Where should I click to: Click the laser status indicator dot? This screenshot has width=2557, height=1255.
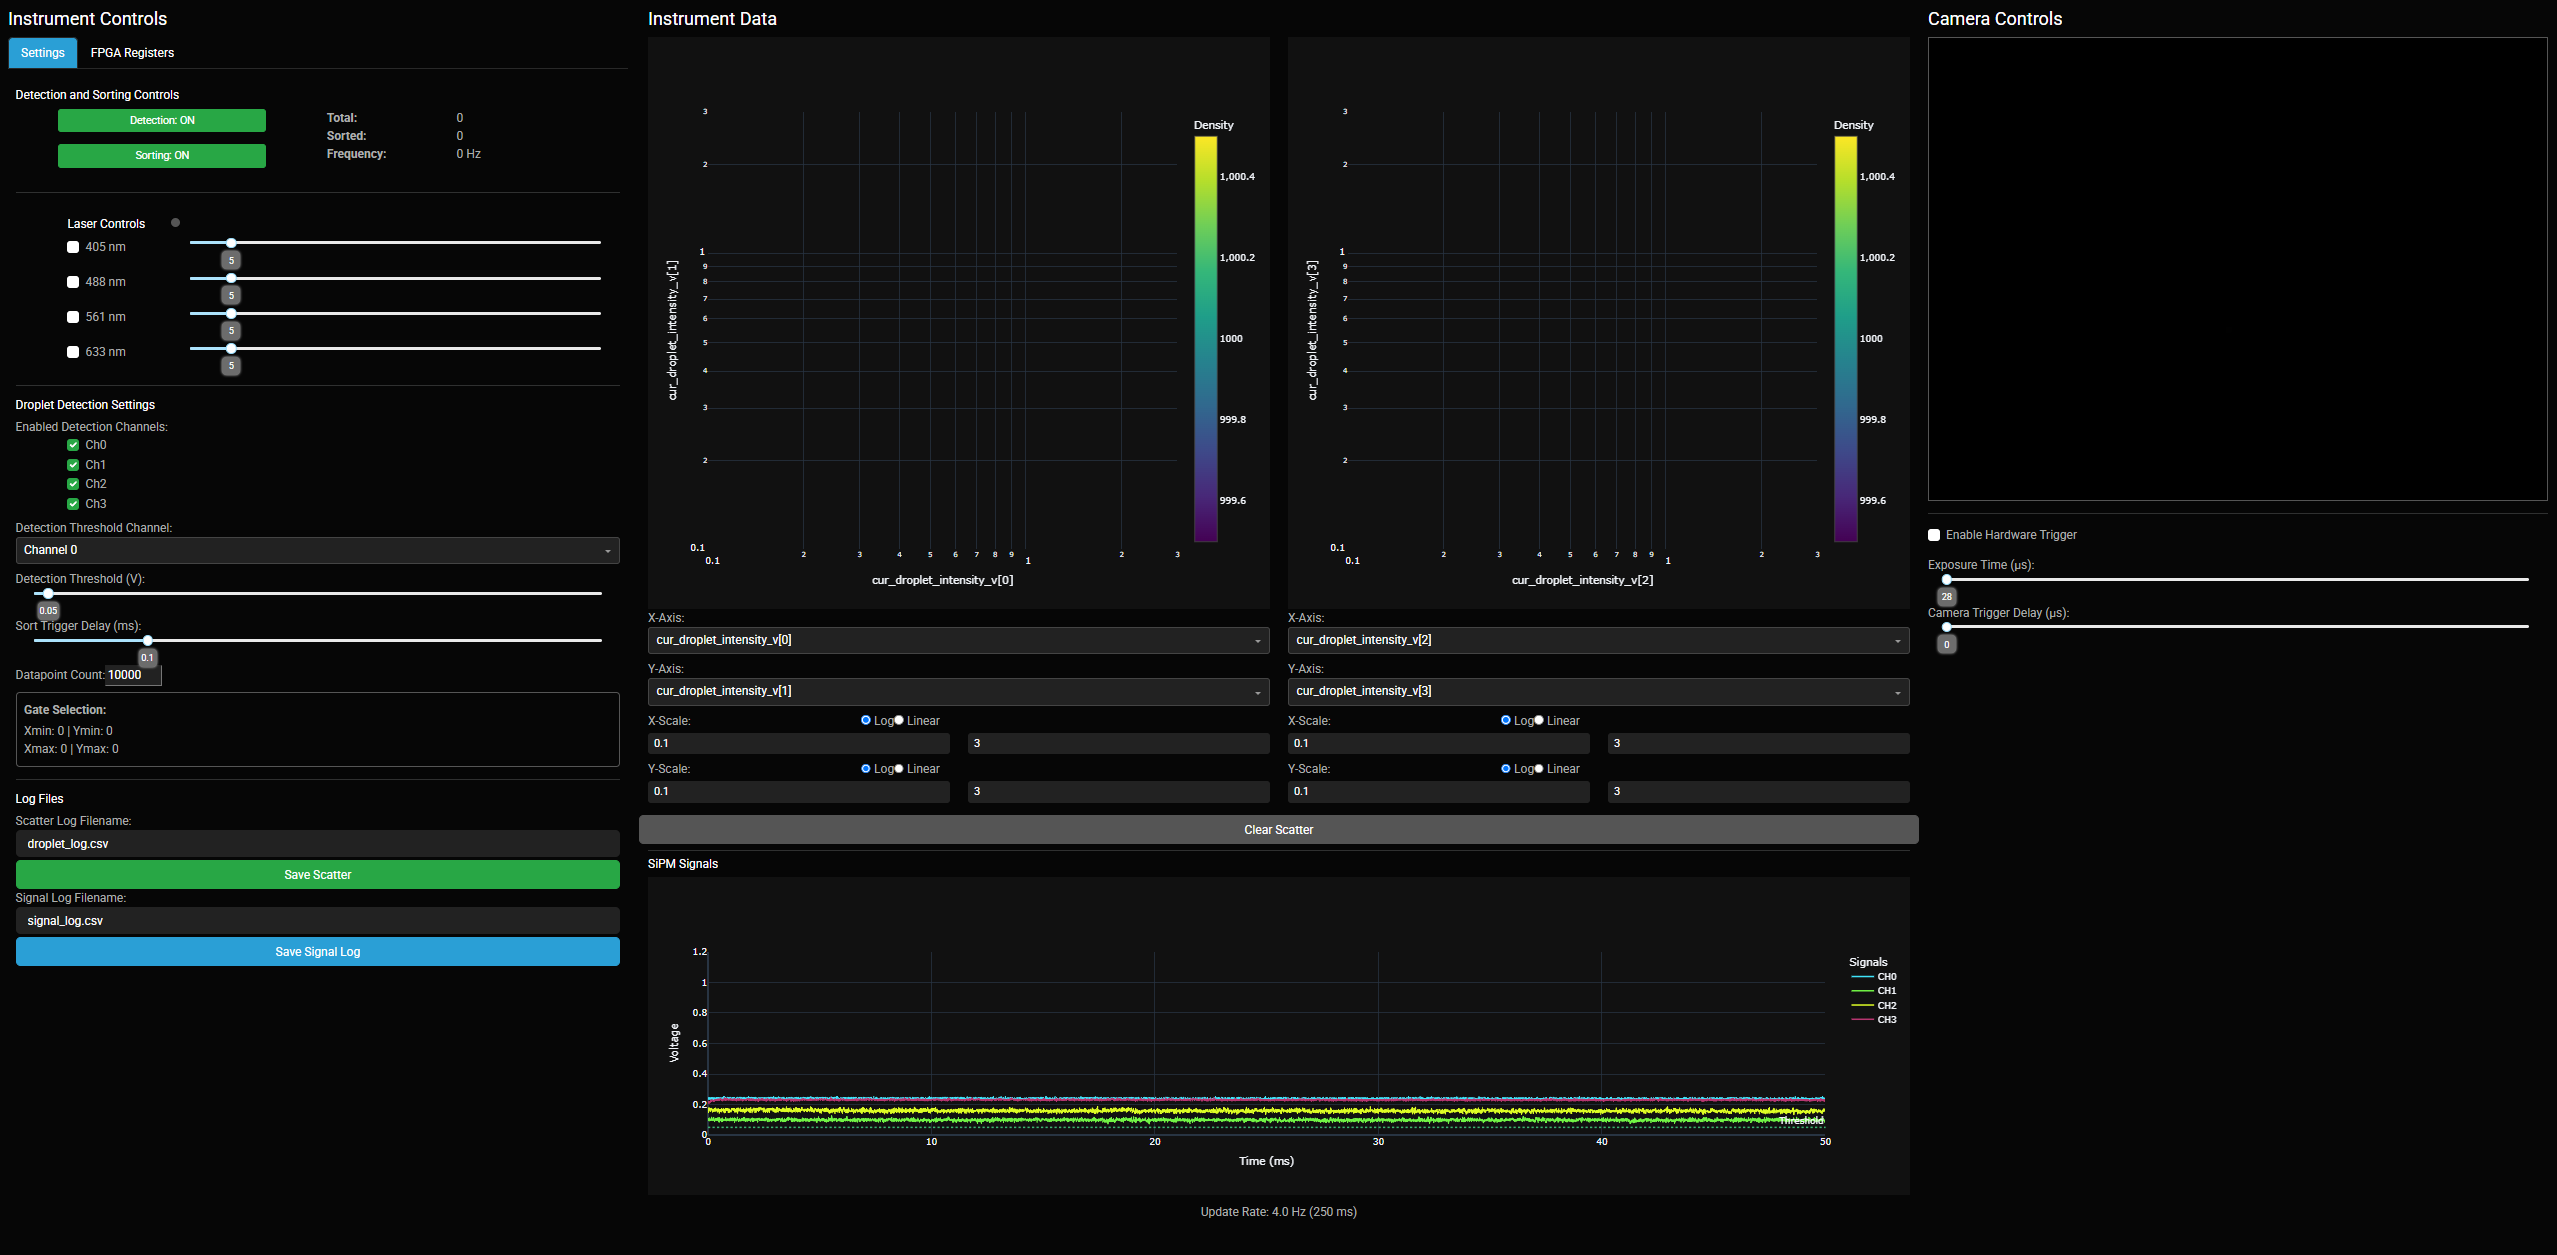click(x=175, y=223)
